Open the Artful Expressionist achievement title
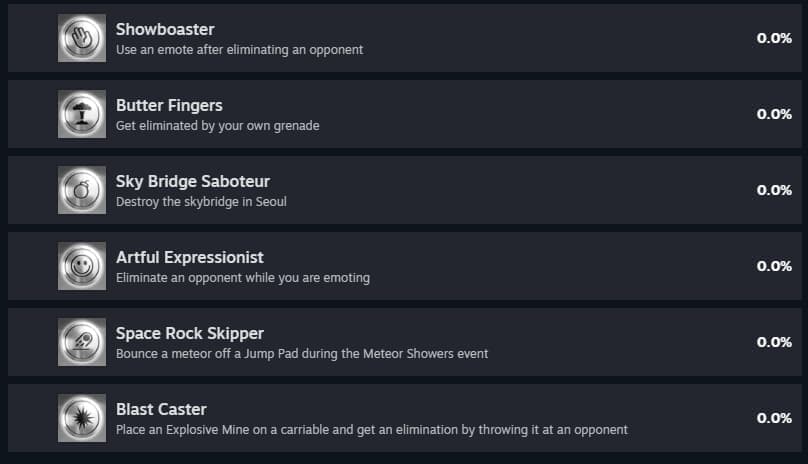The image size is (808, 464). coord(190,257)
